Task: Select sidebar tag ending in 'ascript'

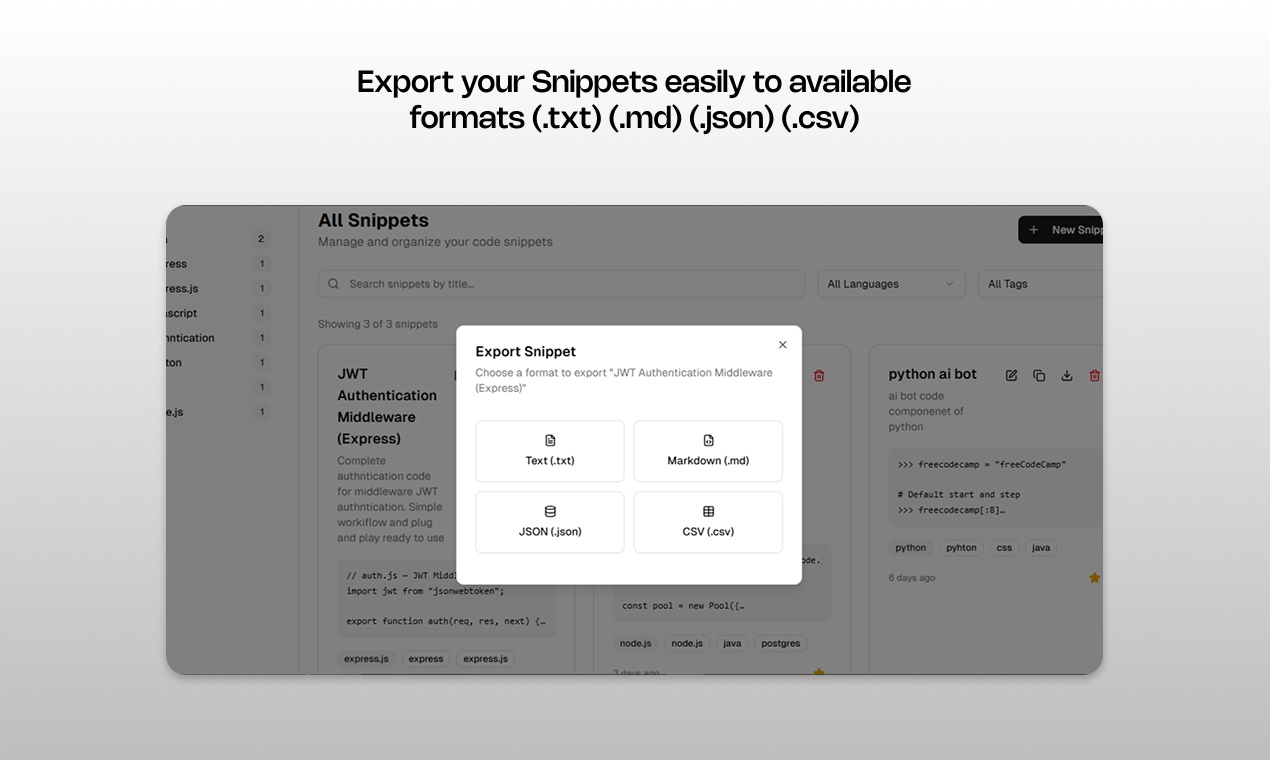Action: [x=182, y=313]
